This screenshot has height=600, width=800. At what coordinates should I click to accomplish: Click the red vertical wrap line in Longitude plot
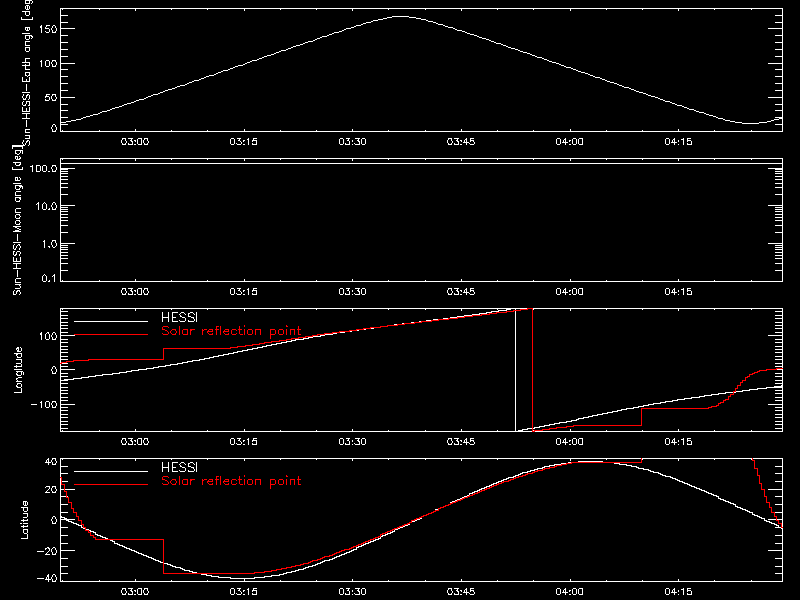point(532,370)
